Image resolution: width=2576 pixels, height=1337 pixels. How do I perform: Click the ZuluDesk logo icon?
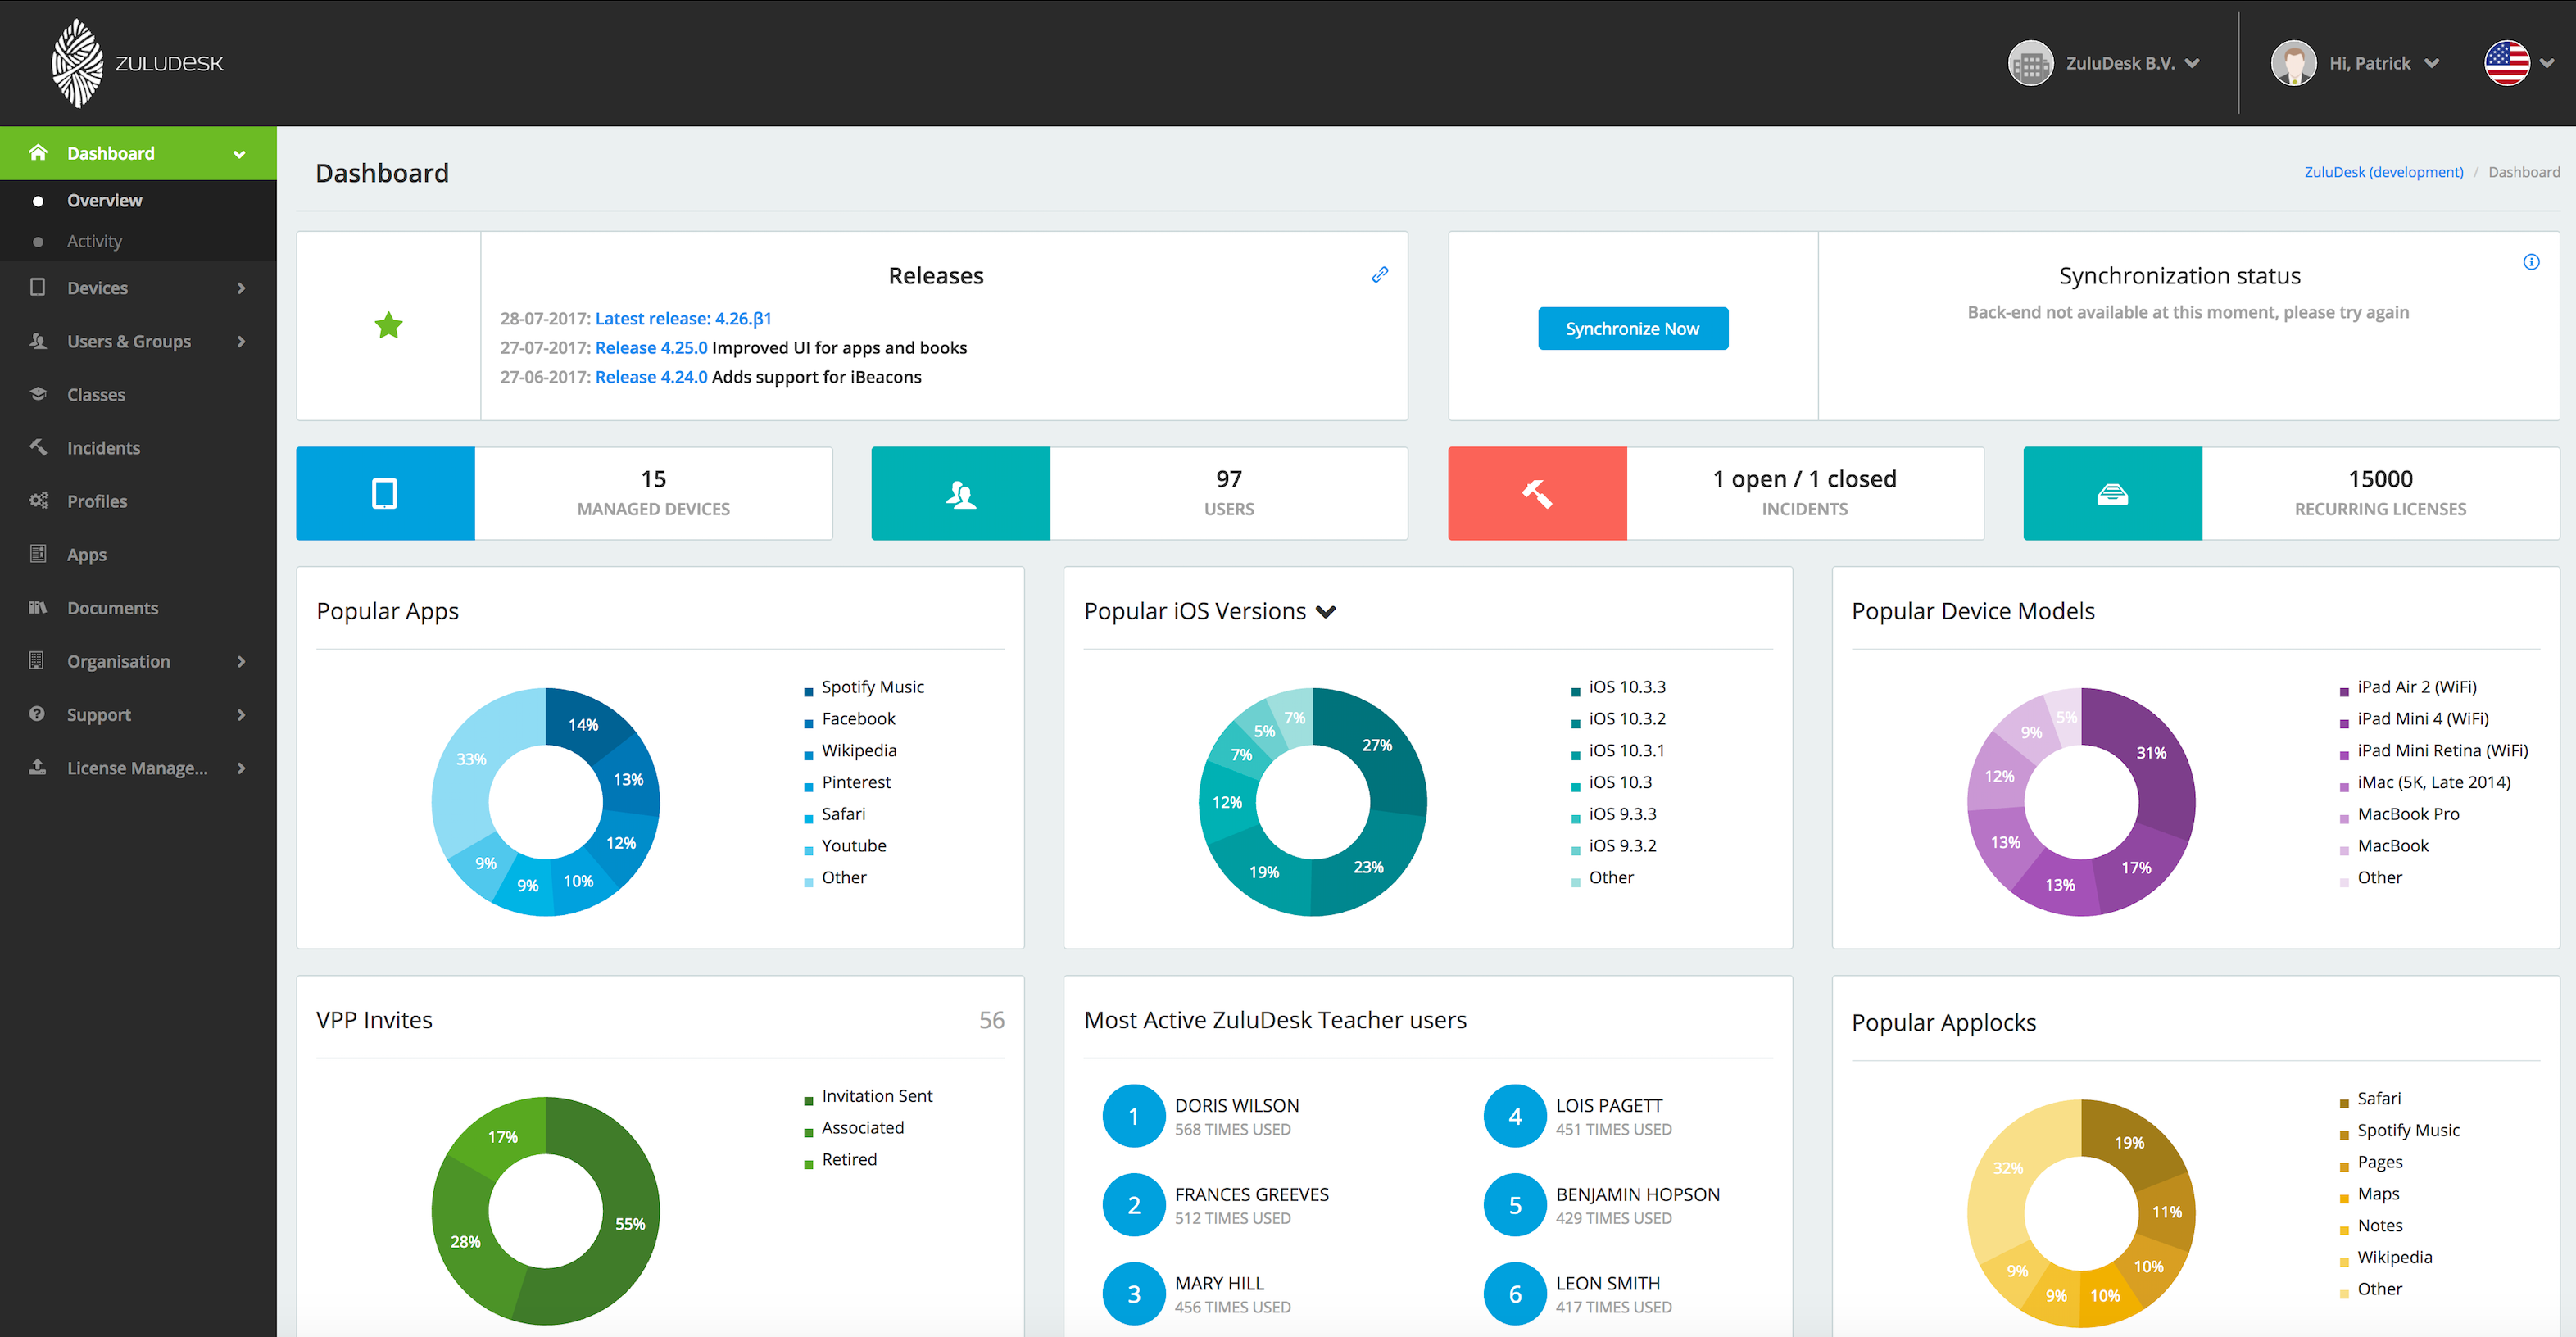tap(77, 63)
